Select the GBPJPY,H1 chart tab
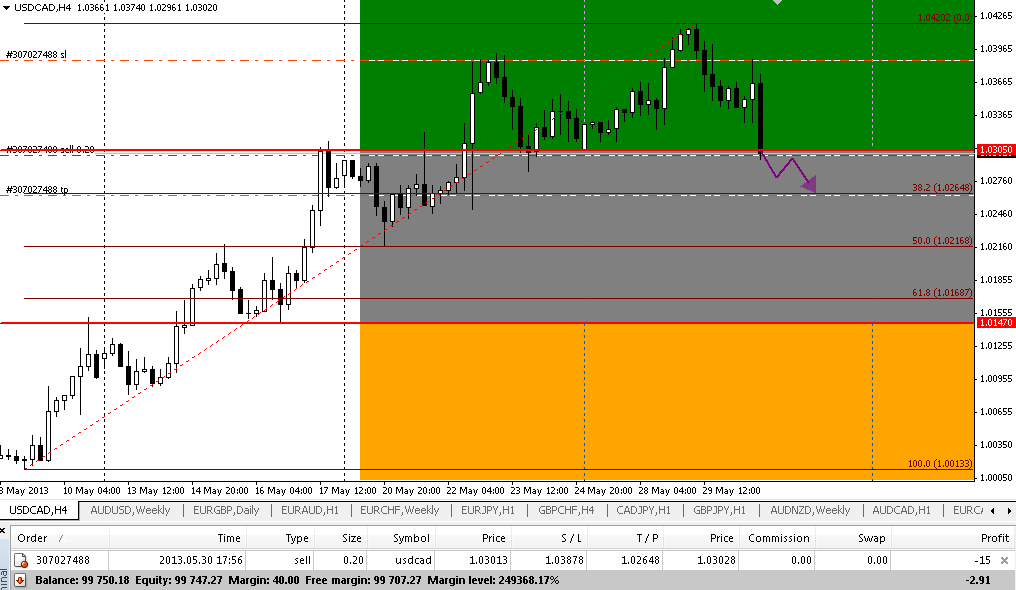1016x590 pixels. click(x=719, y=510)
